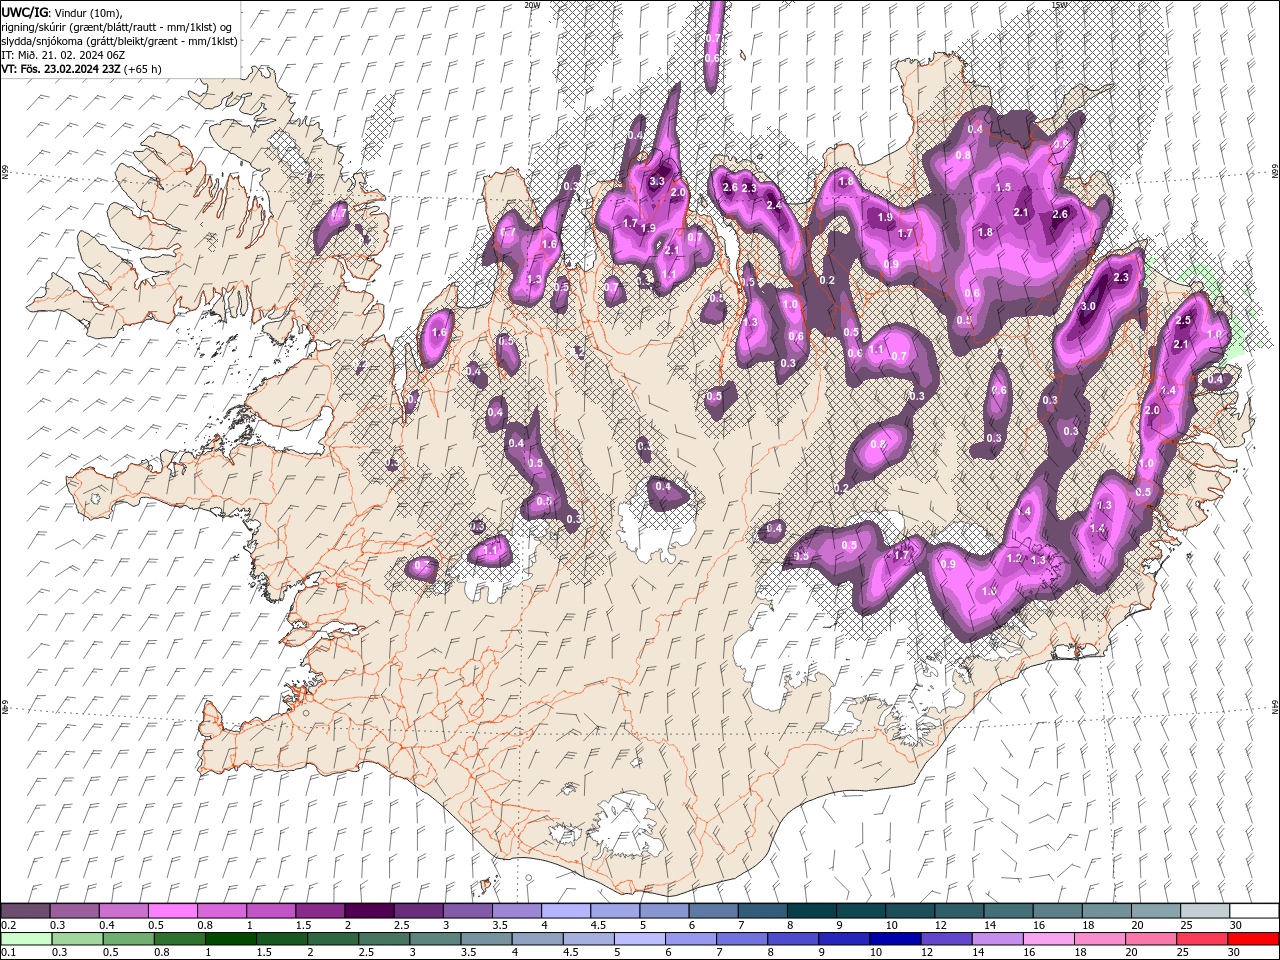1280x960 pixels.
Task: Click the upper legend swatch labeled 0.5
Action: click(172, 911)
